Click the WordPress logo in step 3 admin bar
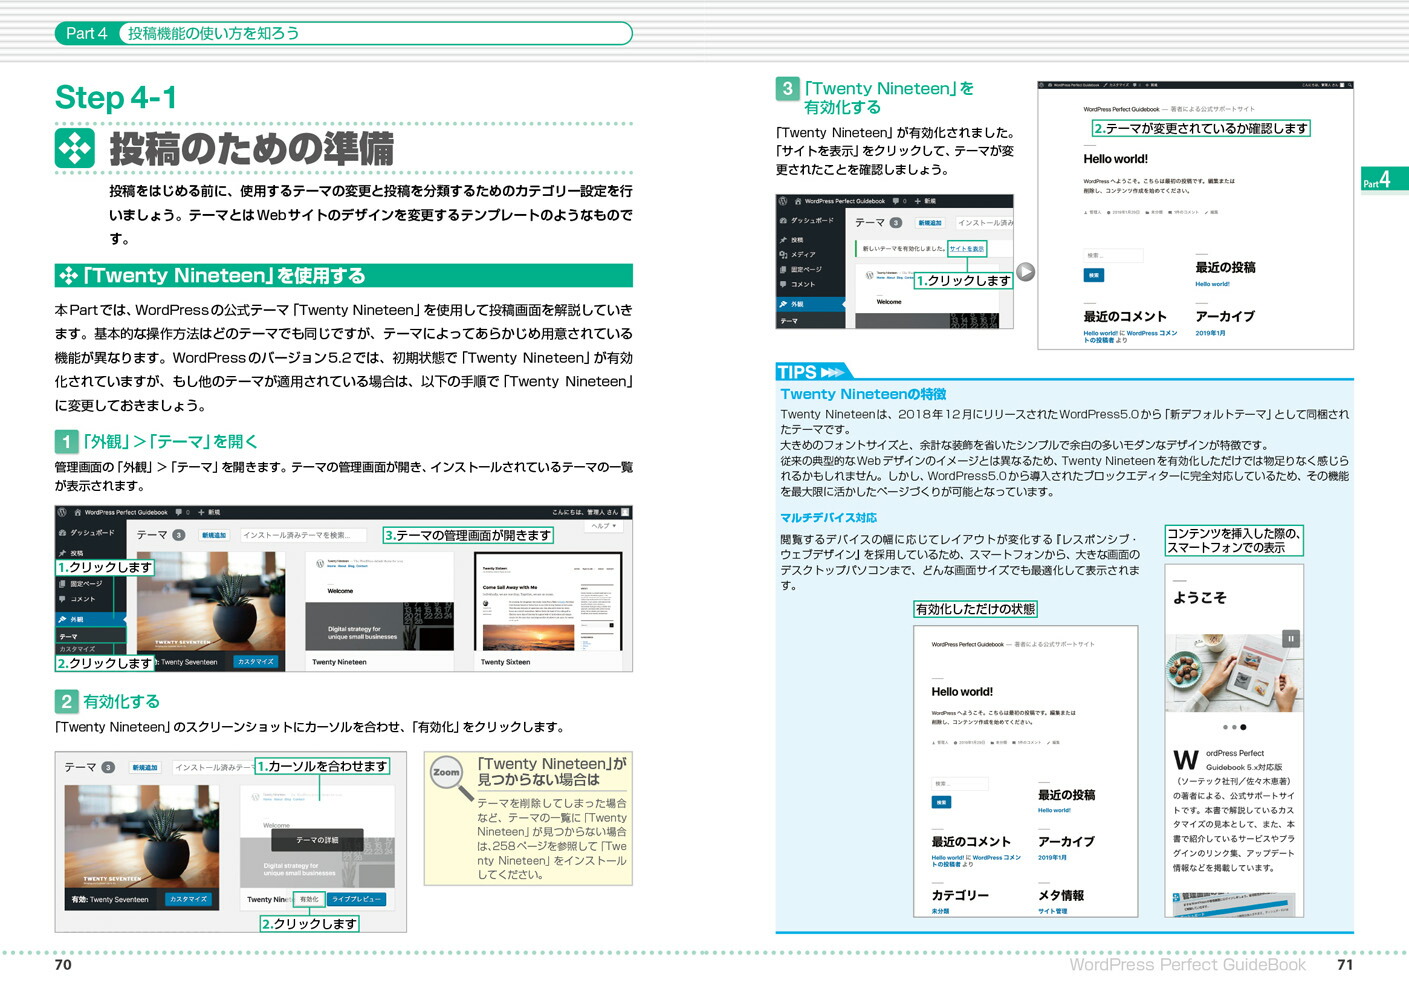Viewport: 1409px width, 1000px height. (x=784, y=201)
